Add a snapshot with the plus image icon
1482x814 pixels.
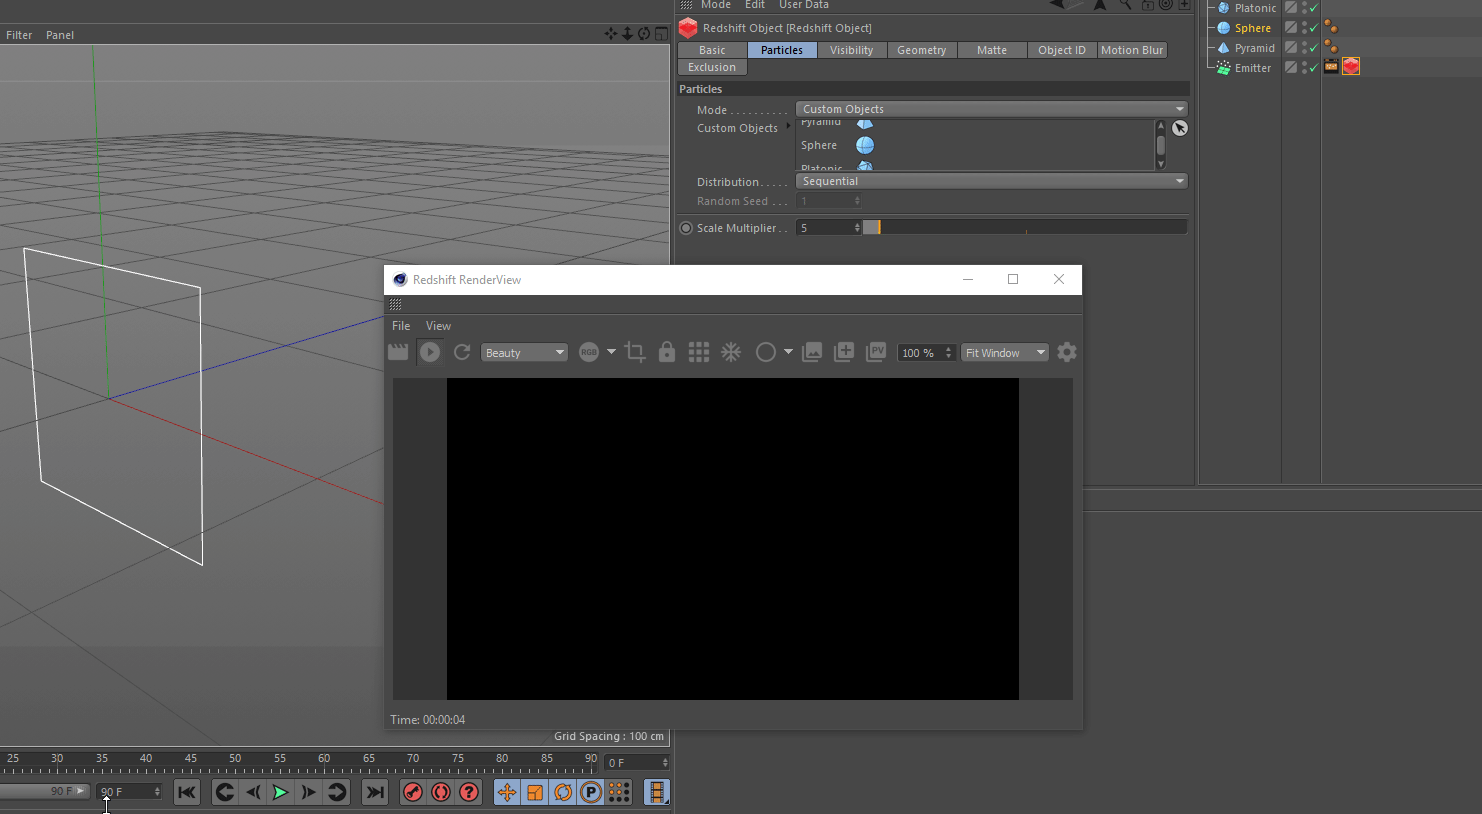[x=844, y=352]
